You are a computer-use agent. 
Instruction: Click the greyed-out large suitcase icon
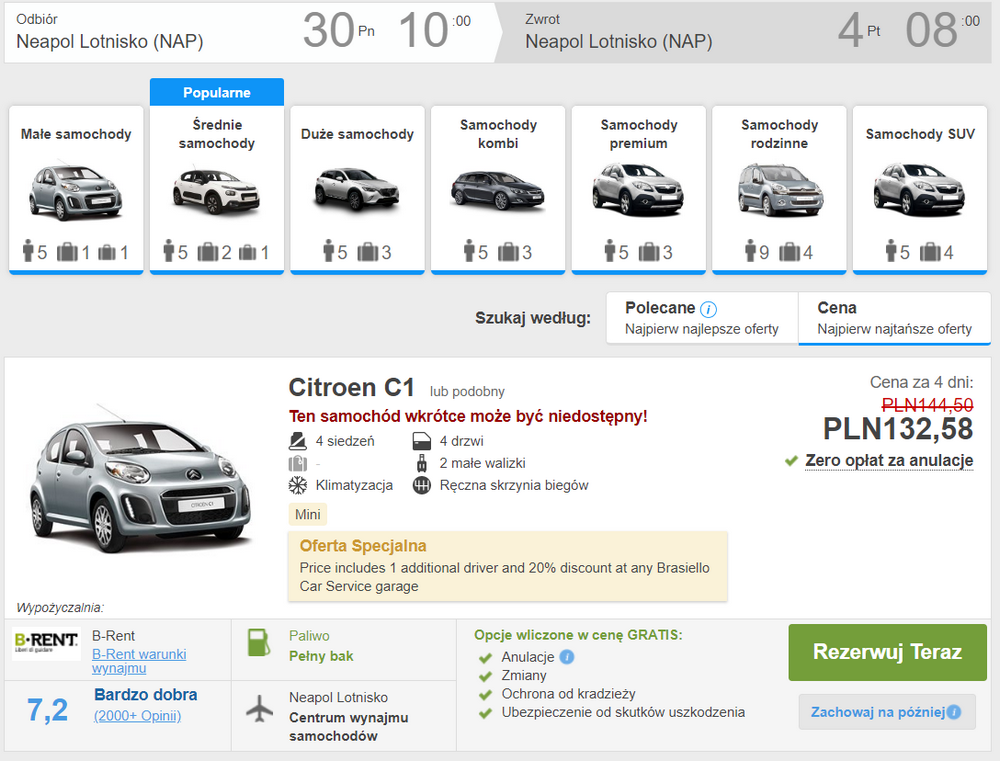298,463
